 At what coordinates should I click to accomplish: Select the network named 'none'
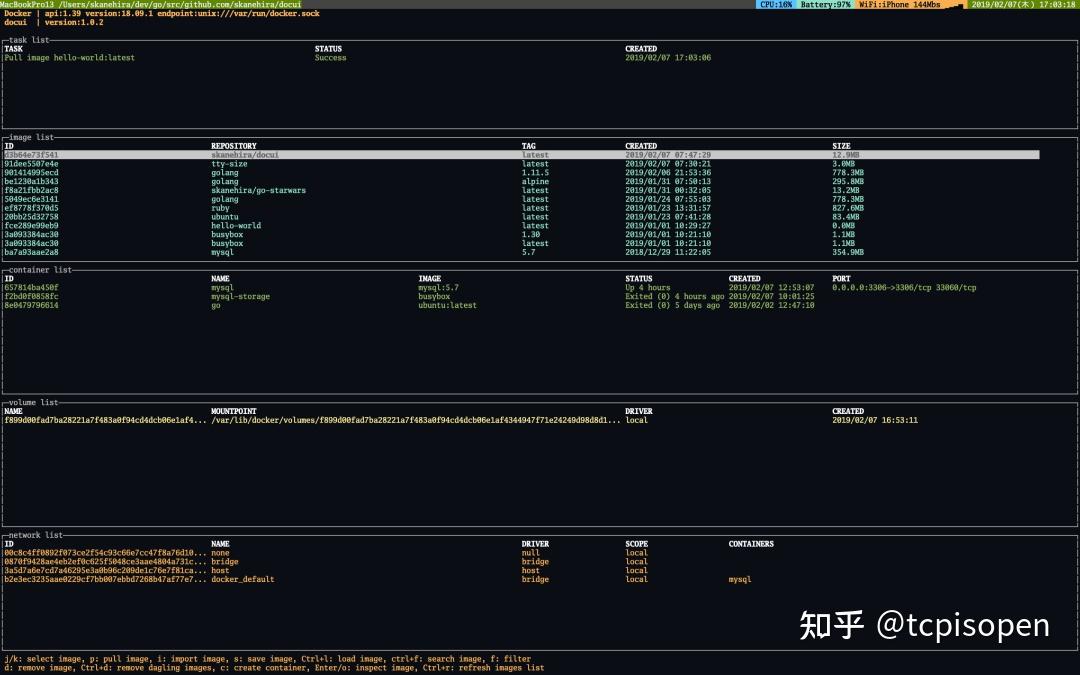[x=220, y=553]
